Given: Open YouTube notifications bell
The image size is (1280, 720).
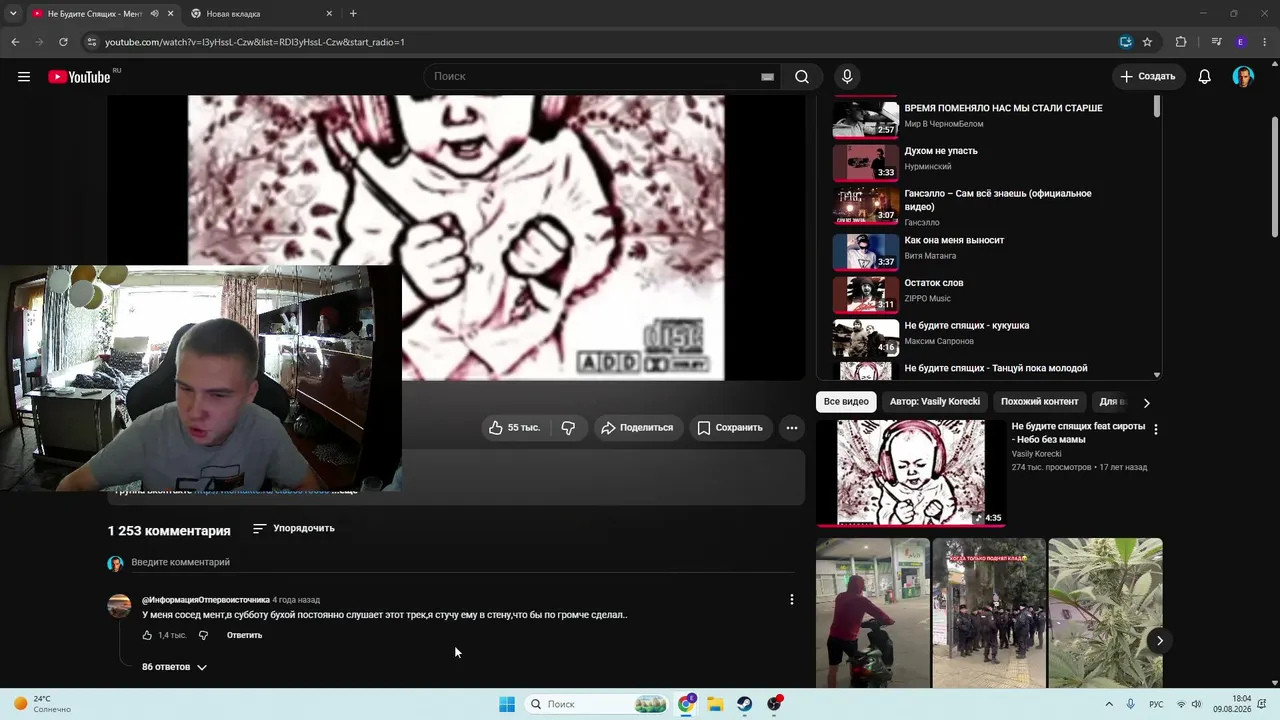Looking at the screenshot, I should click(x=1205, y=77).
